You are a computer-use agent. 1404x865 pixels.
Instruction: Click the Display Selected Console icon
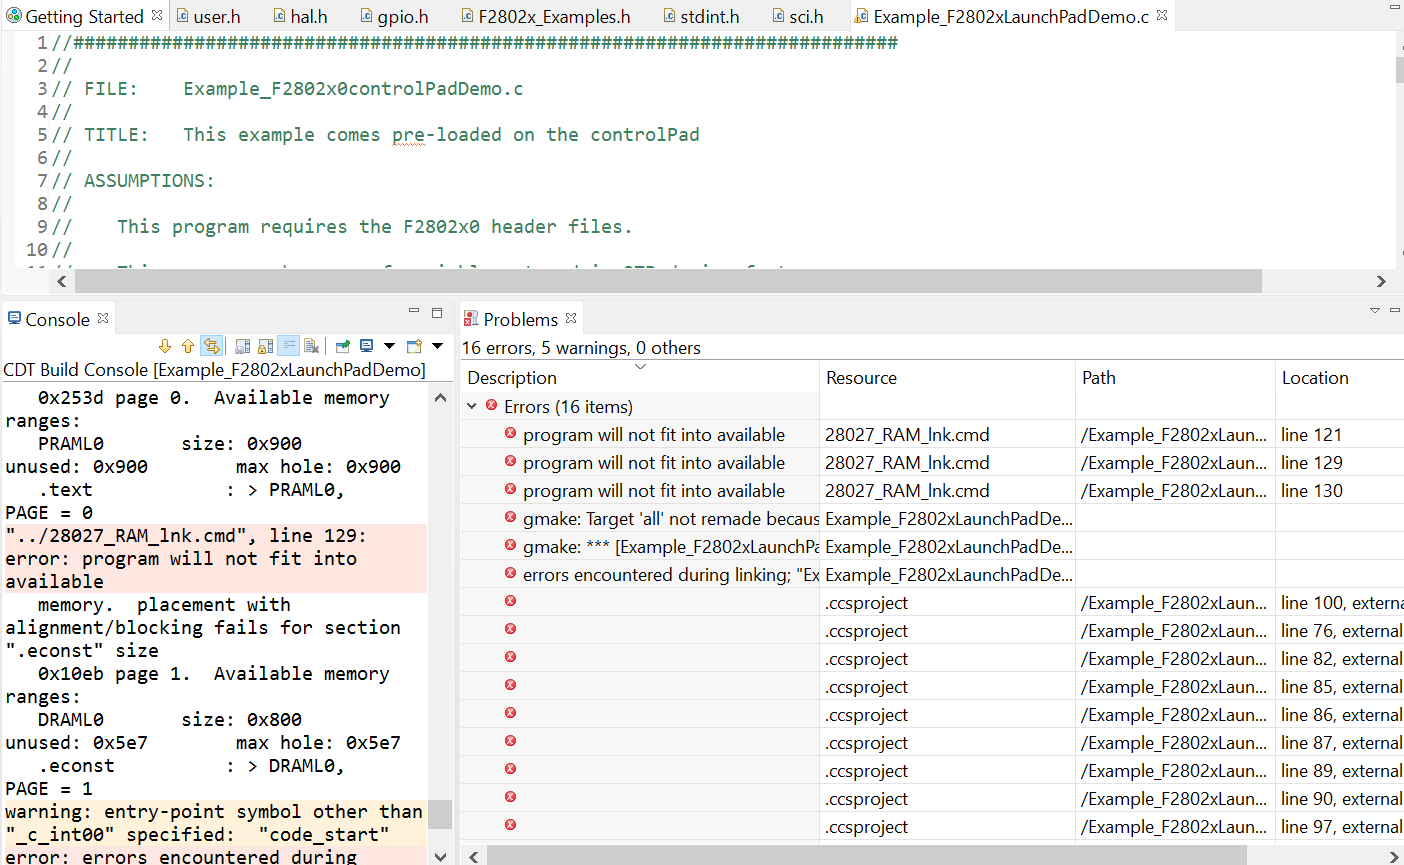pos(368,345)
